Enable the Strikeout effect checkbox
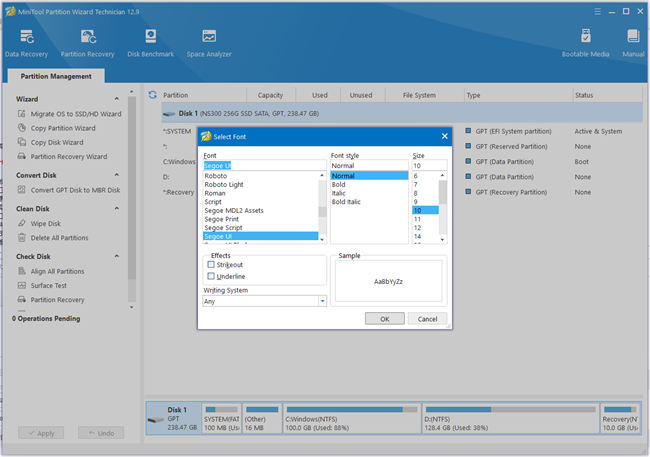Viewport: 650px width, 457px height. (x=211, y=264)
